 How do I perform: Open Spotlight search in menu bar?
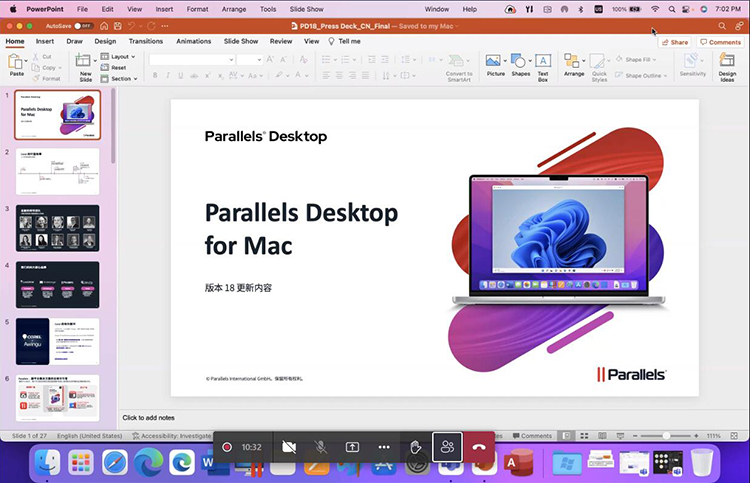pyautogui.click(x=672, y=9)
